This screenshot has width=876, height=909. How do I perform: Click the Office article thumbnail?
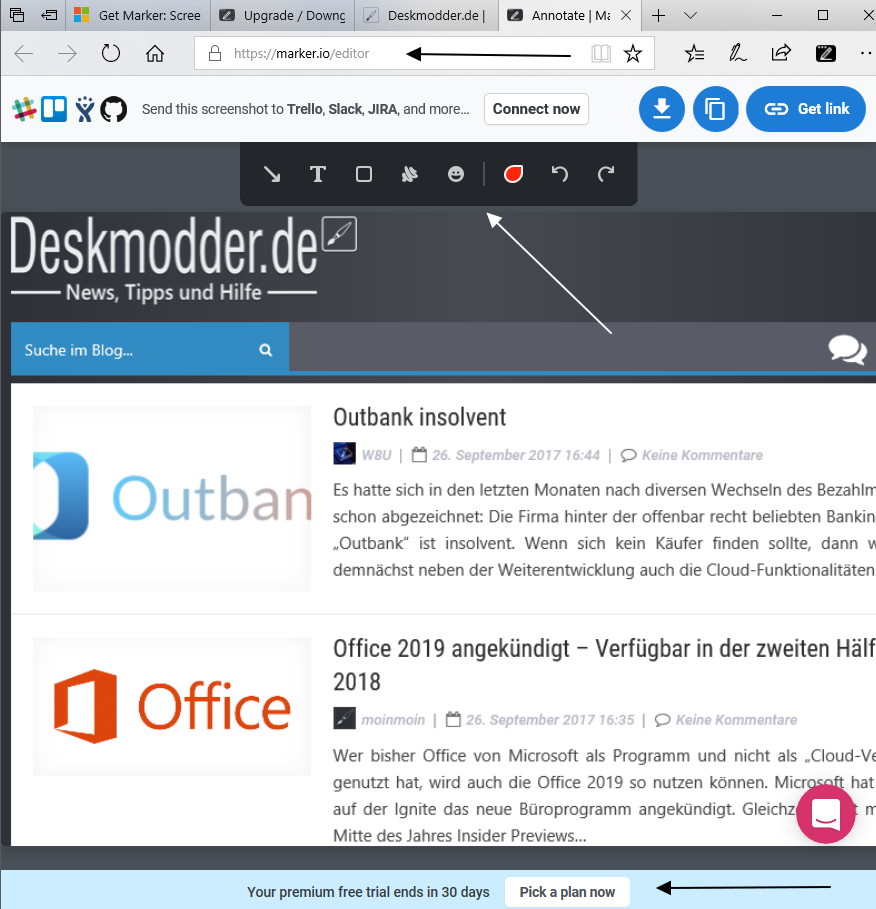(172, 706)
